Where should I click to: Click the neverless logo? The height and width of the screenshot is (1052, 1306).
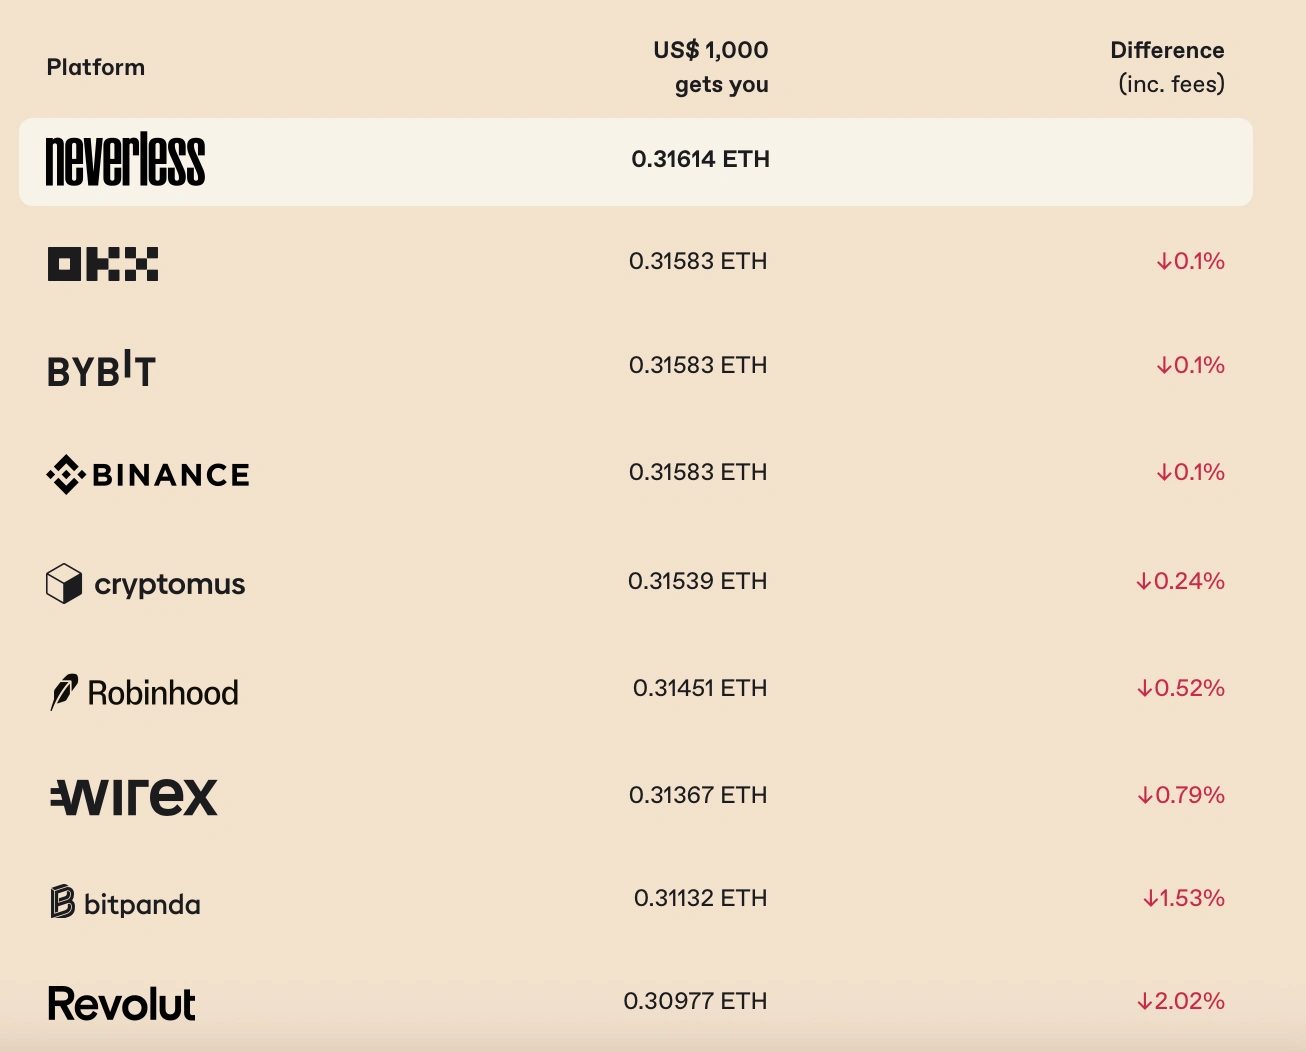click(125, 160)
